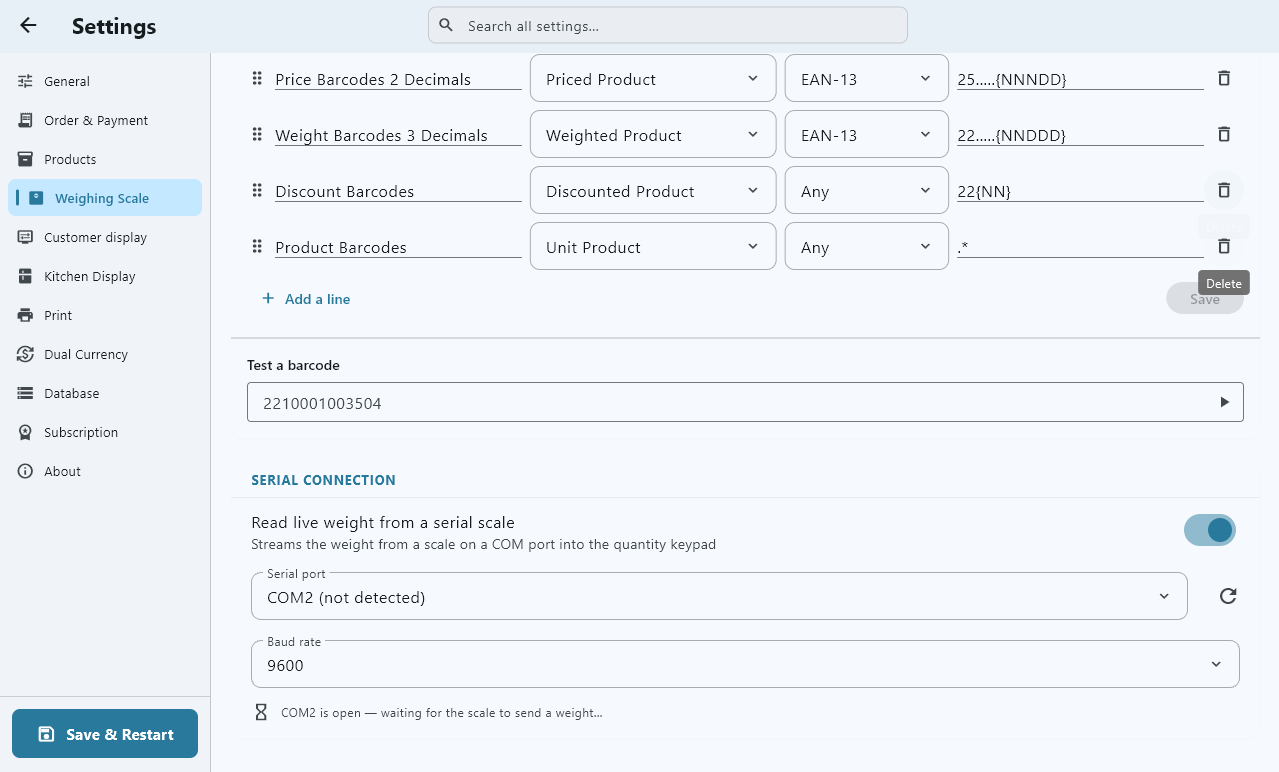Image resolution: width=1279 pixels, height=772 pixels.
Task: Click the Print printer icon
Action: (25, 315)
